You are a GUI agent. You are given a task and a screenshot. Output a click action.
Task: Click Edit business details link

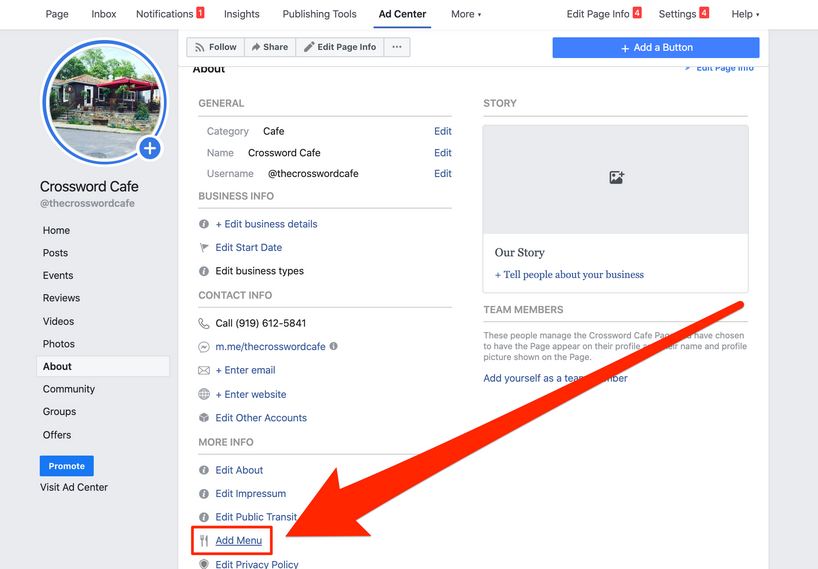pyautogui.click(x=267, y=224)
